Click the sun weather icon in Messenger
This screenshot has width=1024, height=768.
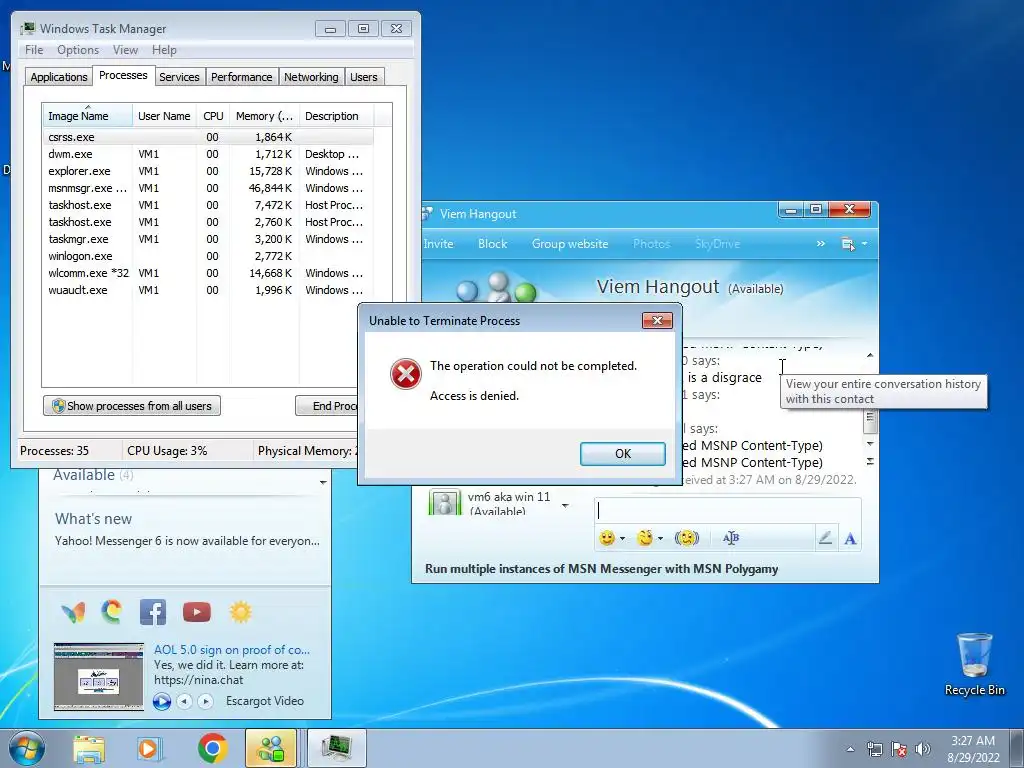(x=240, y=612)
